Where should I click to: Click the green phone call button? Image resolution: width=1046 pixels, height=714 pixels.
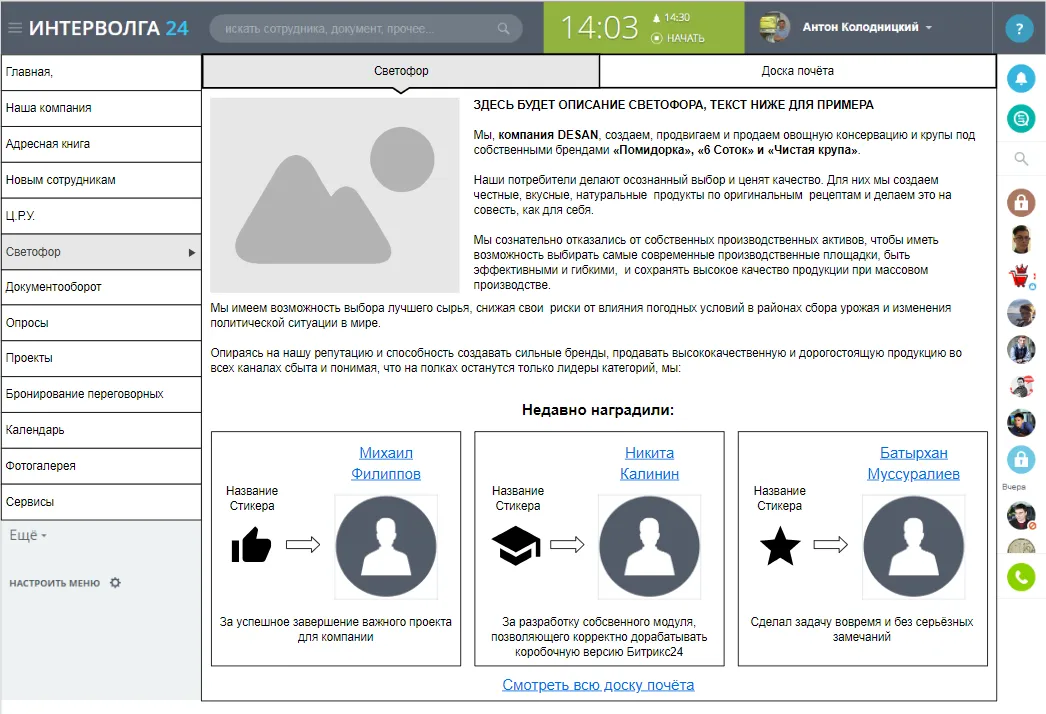[x=1020, y=577]
